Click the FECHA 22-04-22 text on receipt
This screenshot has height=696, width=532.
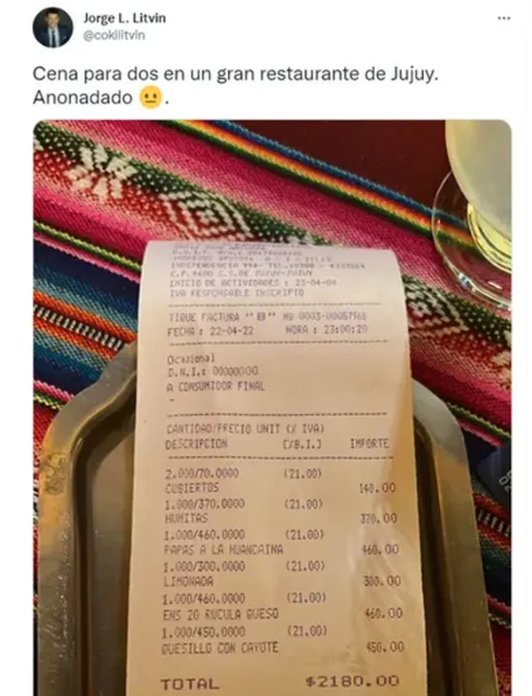(x=210, y=332)
